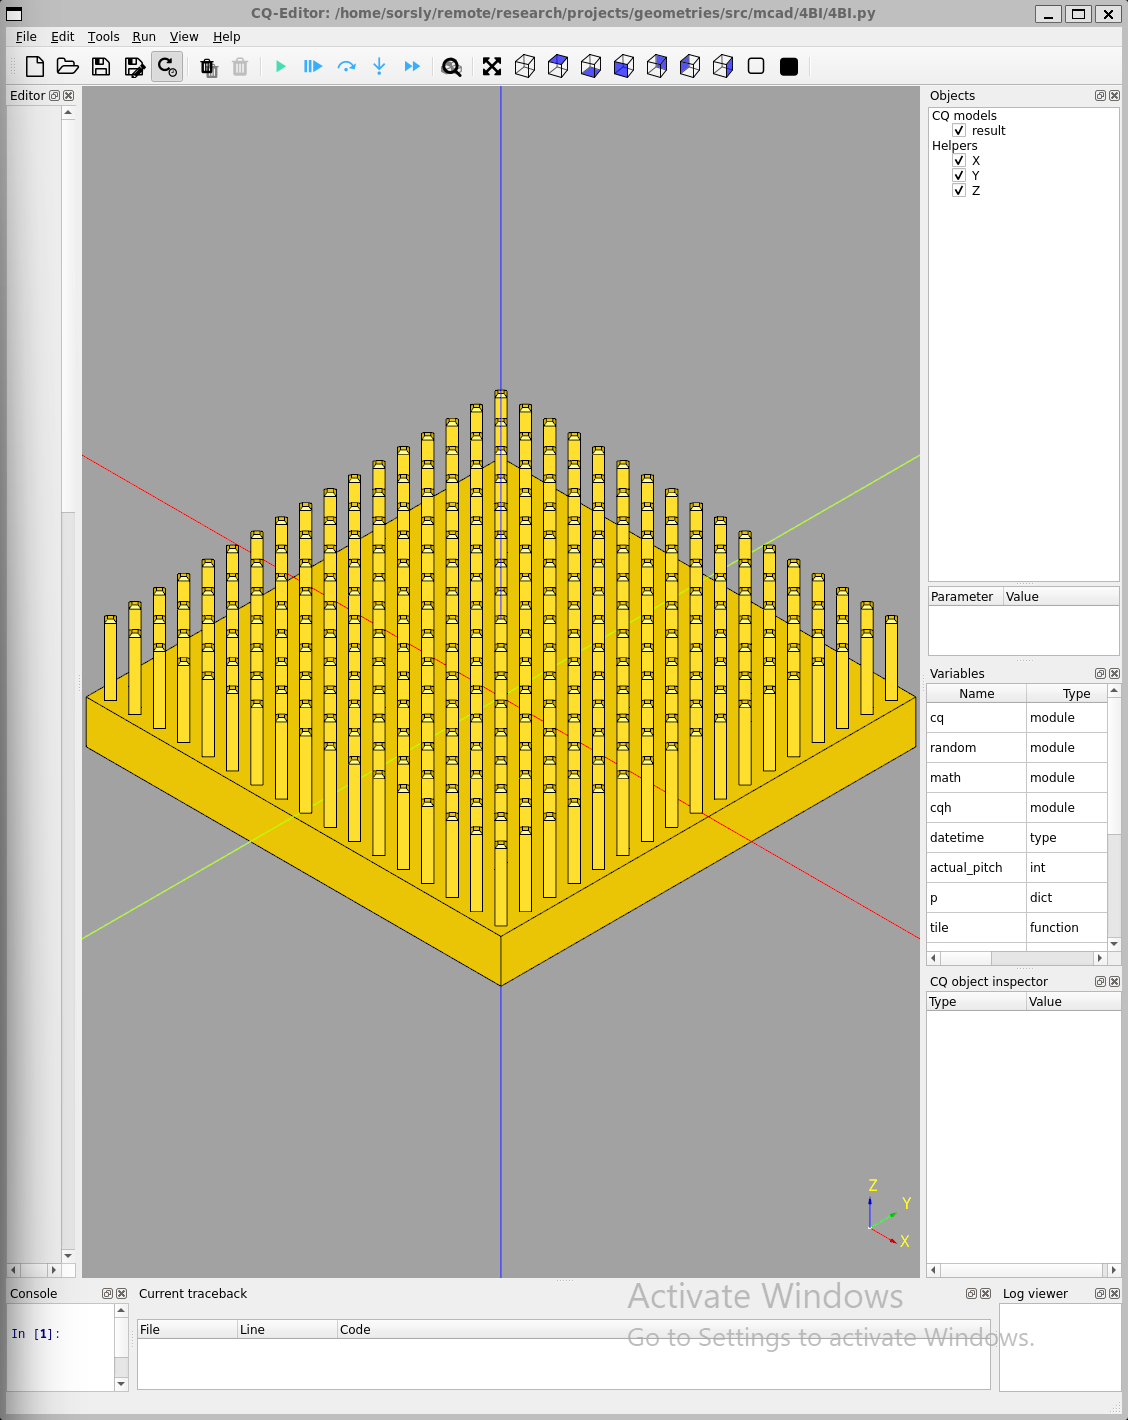The height and width of the screenshot is (1420, 1128).
Task: Click the Variables panel scroll right arrow
Action: (x=1100, y=958)
